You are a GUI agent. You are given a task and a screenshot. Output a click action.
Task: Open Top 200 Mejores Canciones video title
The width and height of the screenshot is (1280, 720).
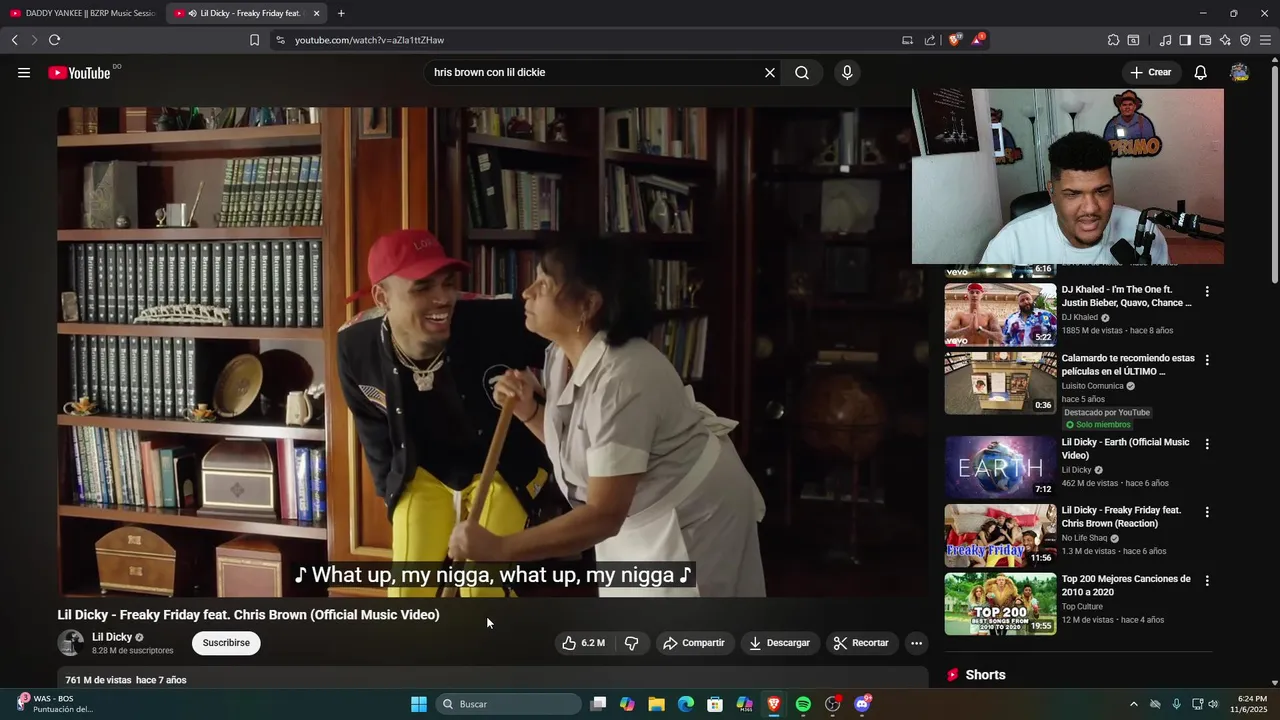coord(1126,585)
